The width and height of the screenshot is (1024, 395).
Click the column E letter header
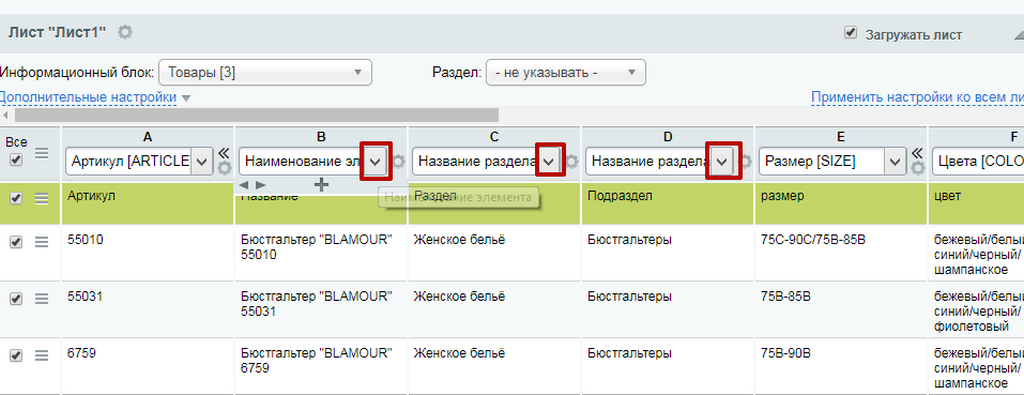[840, 136]
